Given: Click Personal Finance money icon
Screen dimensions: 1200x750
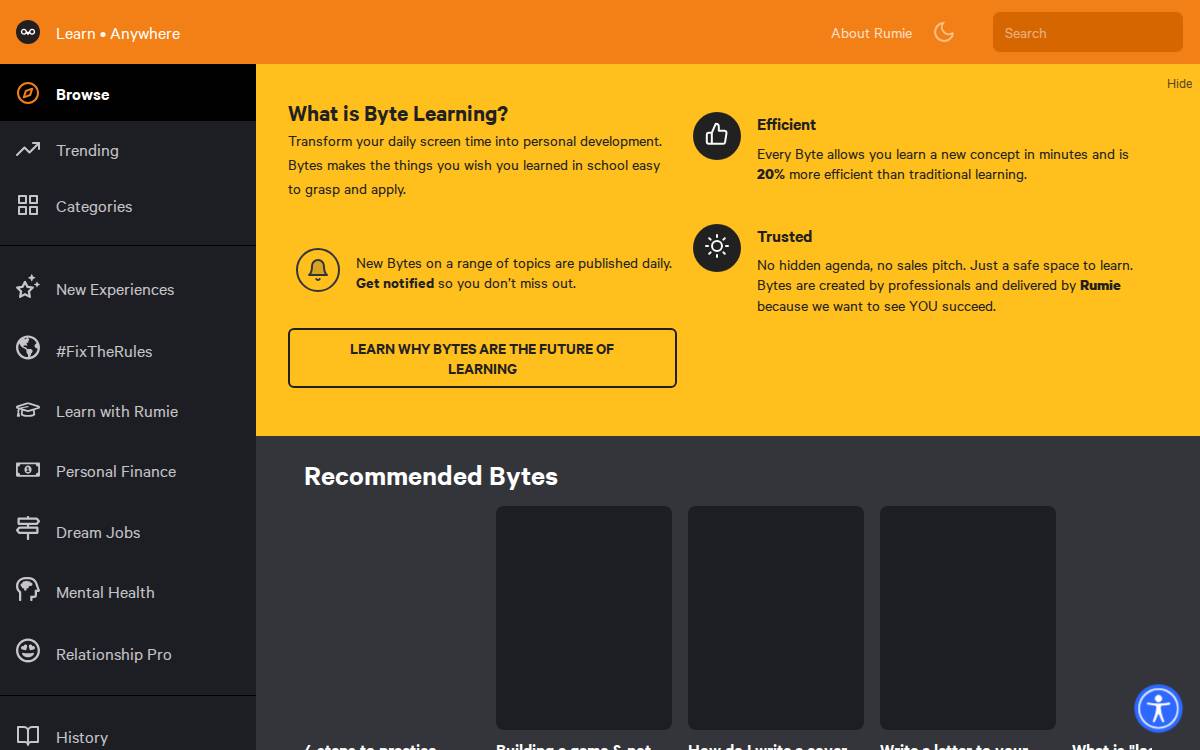Looking at the screenshot, I should 28,470.
